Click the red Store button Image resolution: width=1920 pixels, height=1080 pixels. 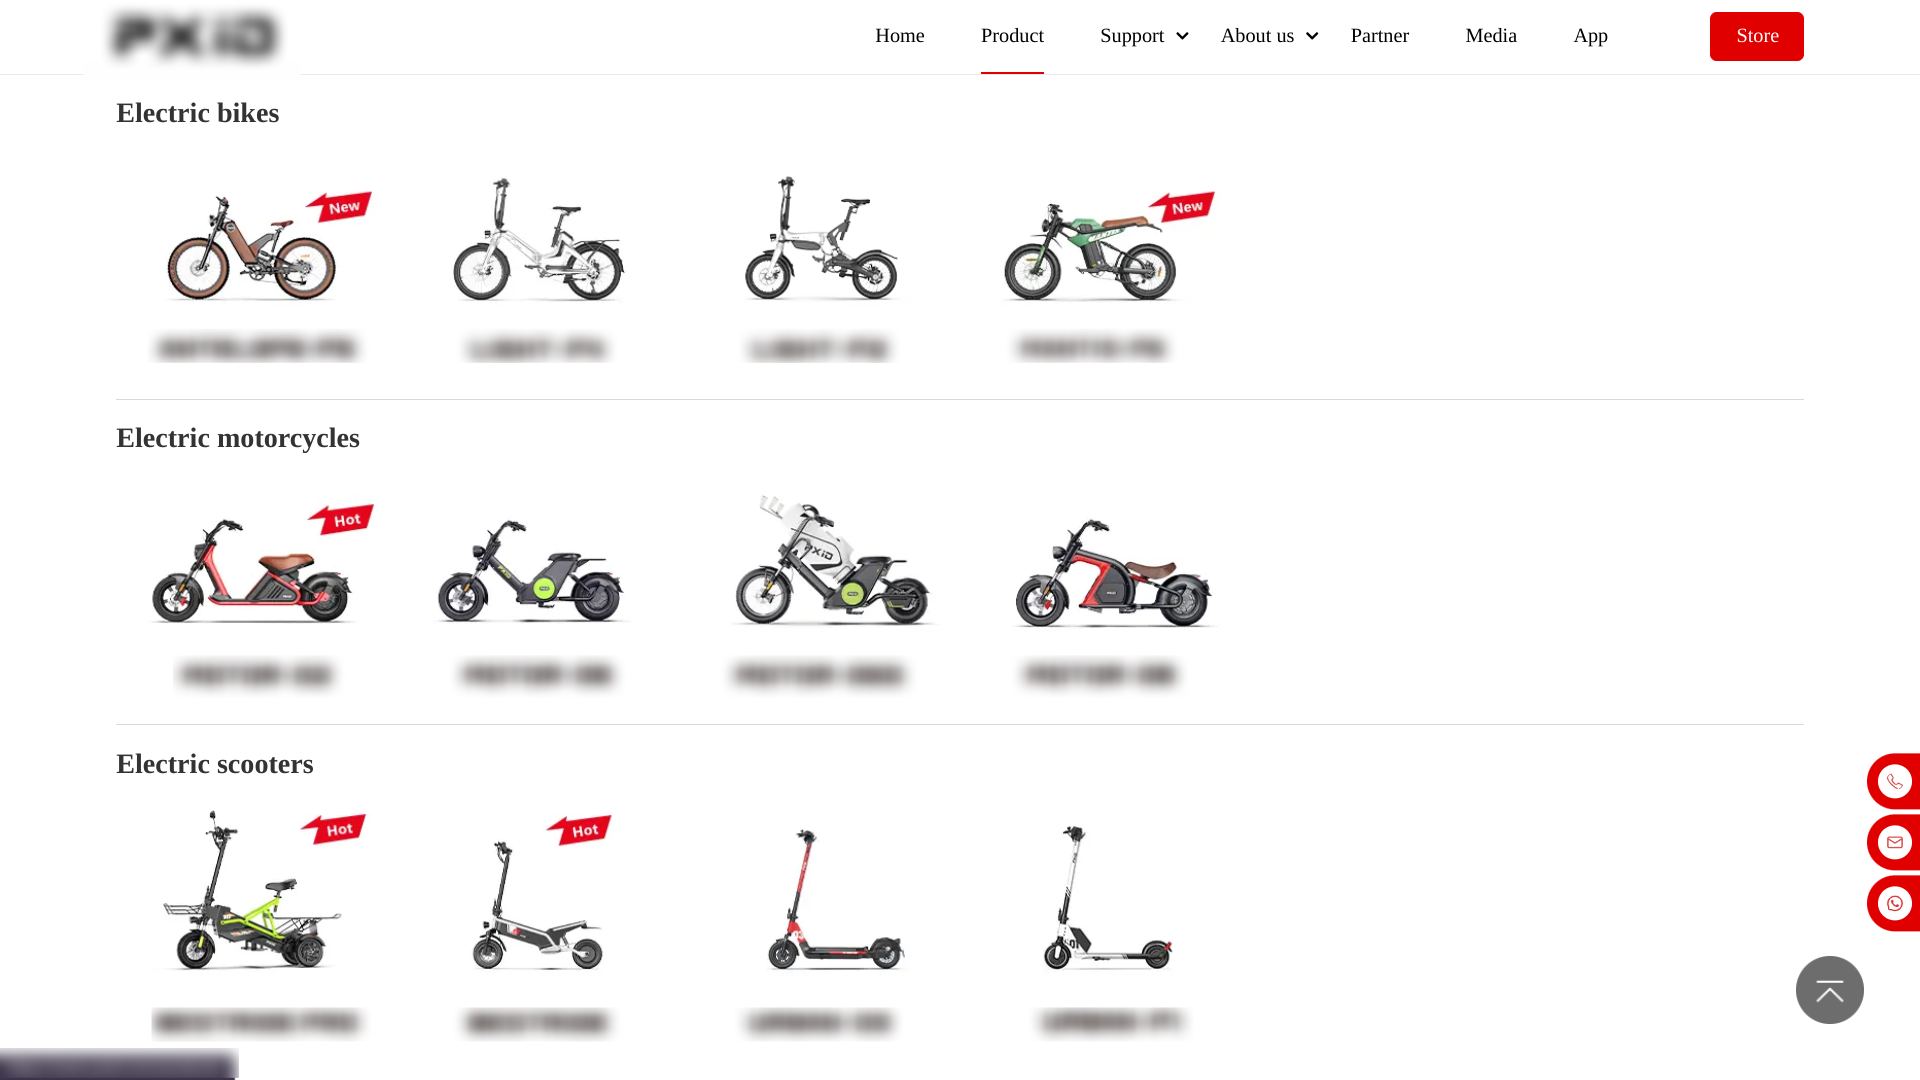1756,36
